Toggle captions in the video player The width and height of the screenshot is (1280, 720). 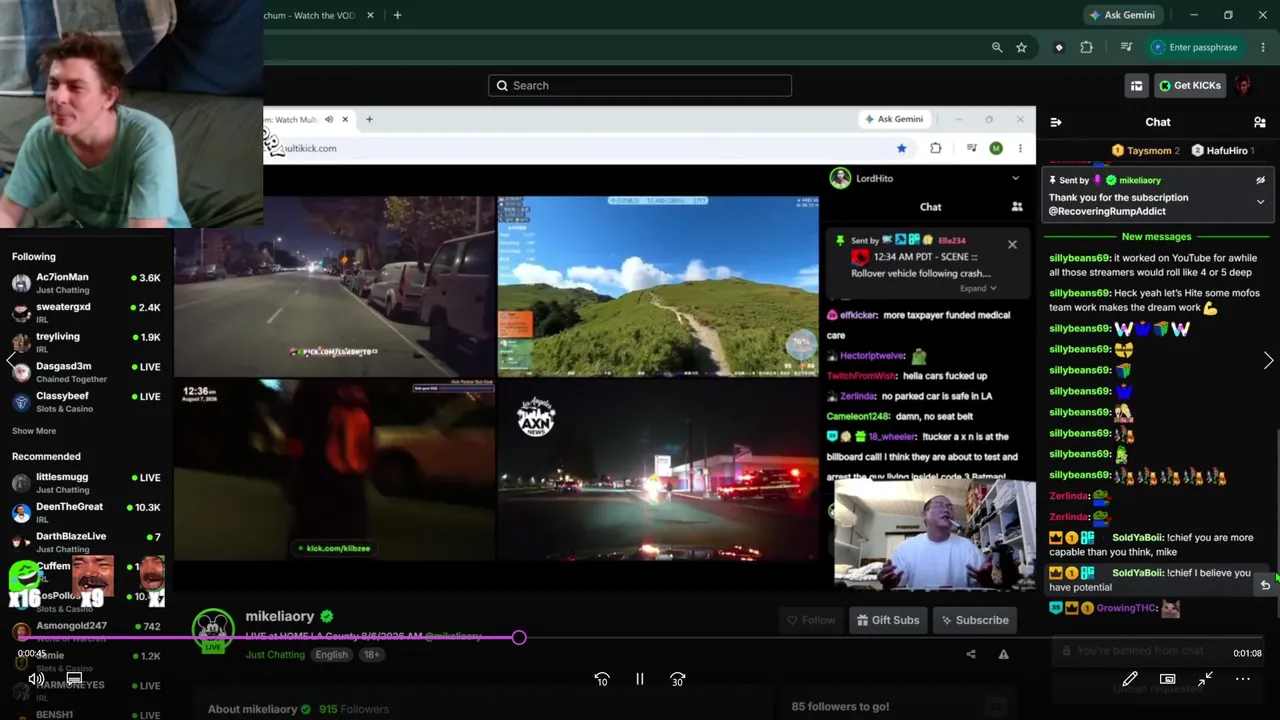(x=74, y=679)
